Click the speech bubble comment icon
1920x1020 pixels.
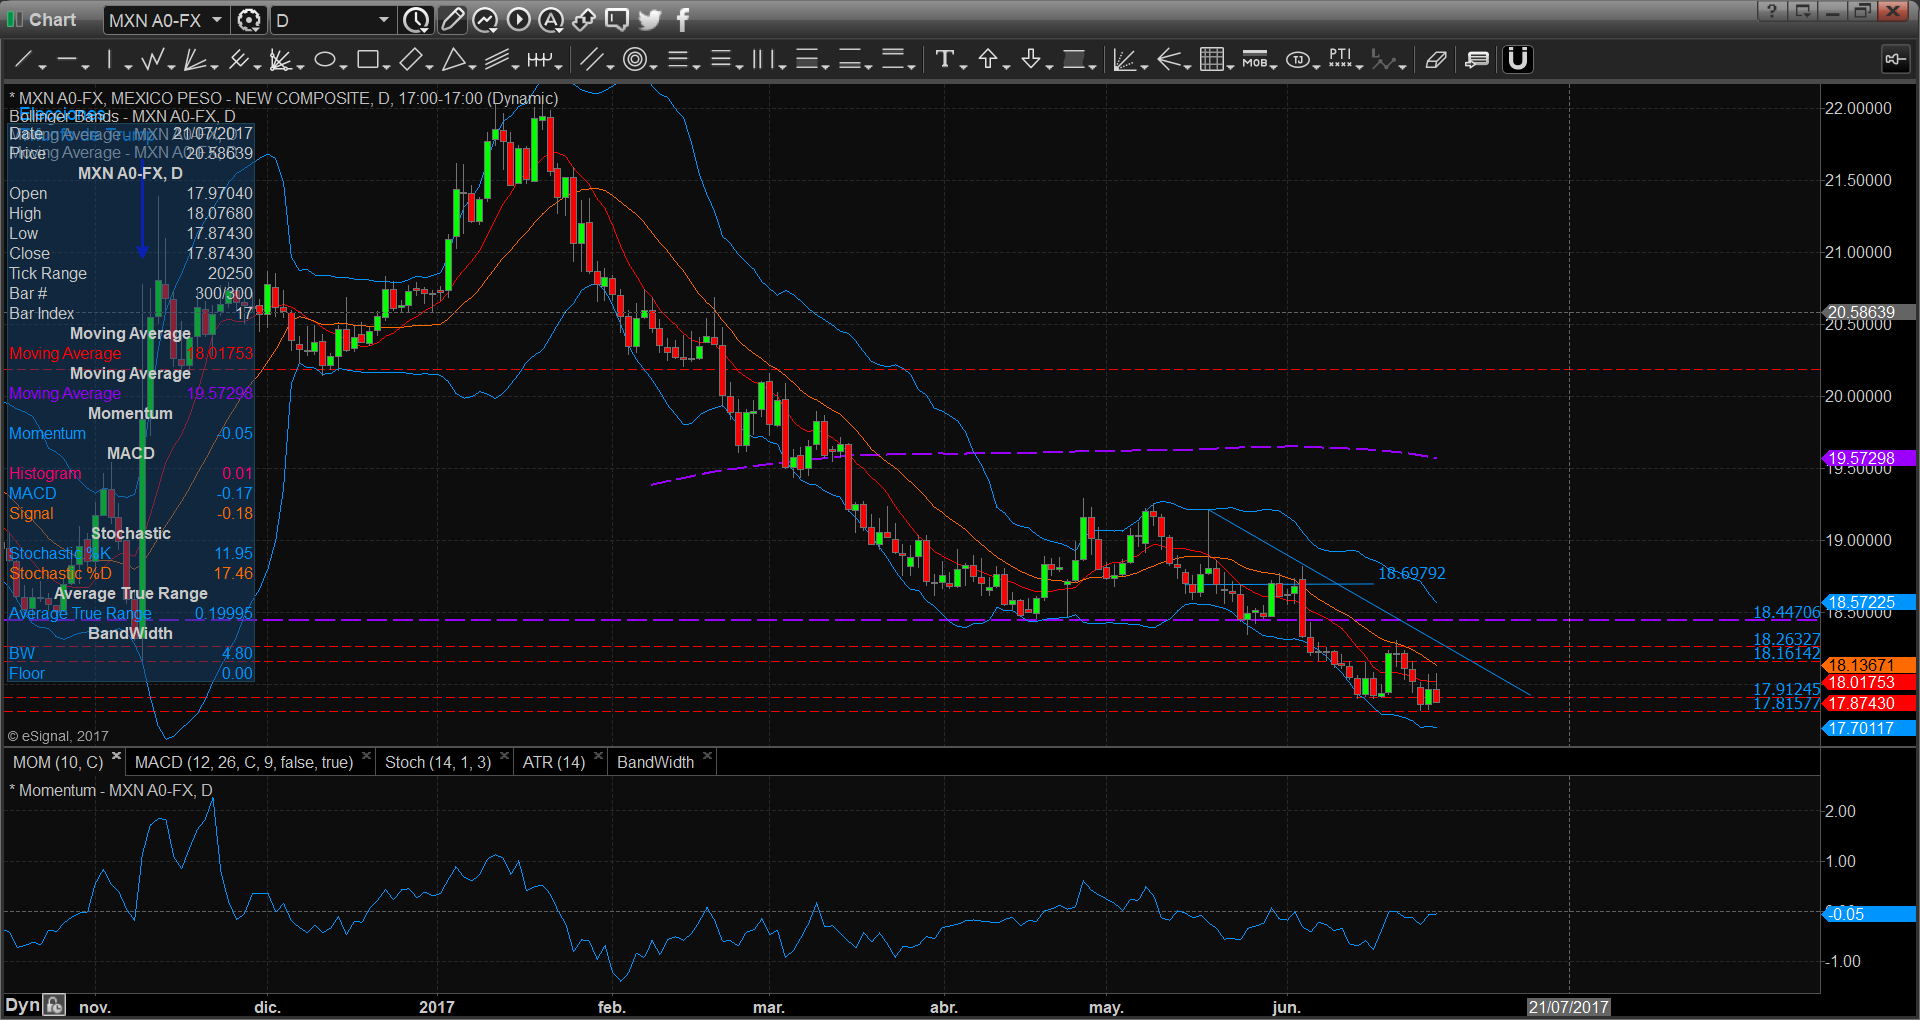617,20
